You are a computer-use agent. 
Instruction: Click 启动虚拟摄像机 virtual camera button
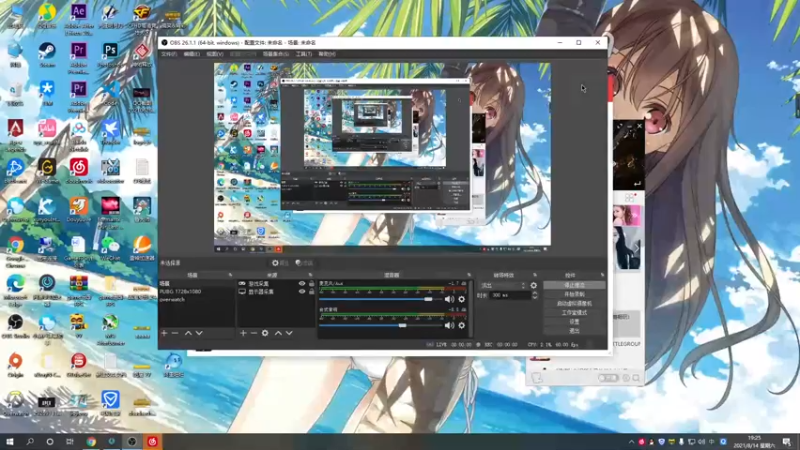tap(574, 304)
